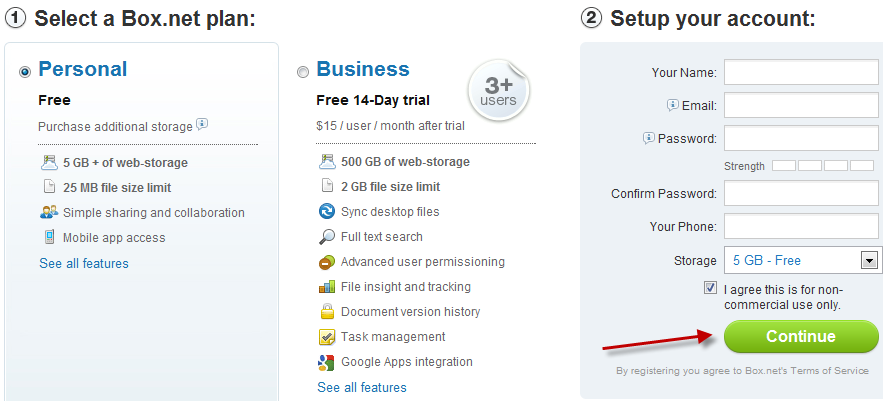The width and height of the screenshot is (883, 401).
Task: Click the info icon next to Password
Action: click(x=649, y=137)
